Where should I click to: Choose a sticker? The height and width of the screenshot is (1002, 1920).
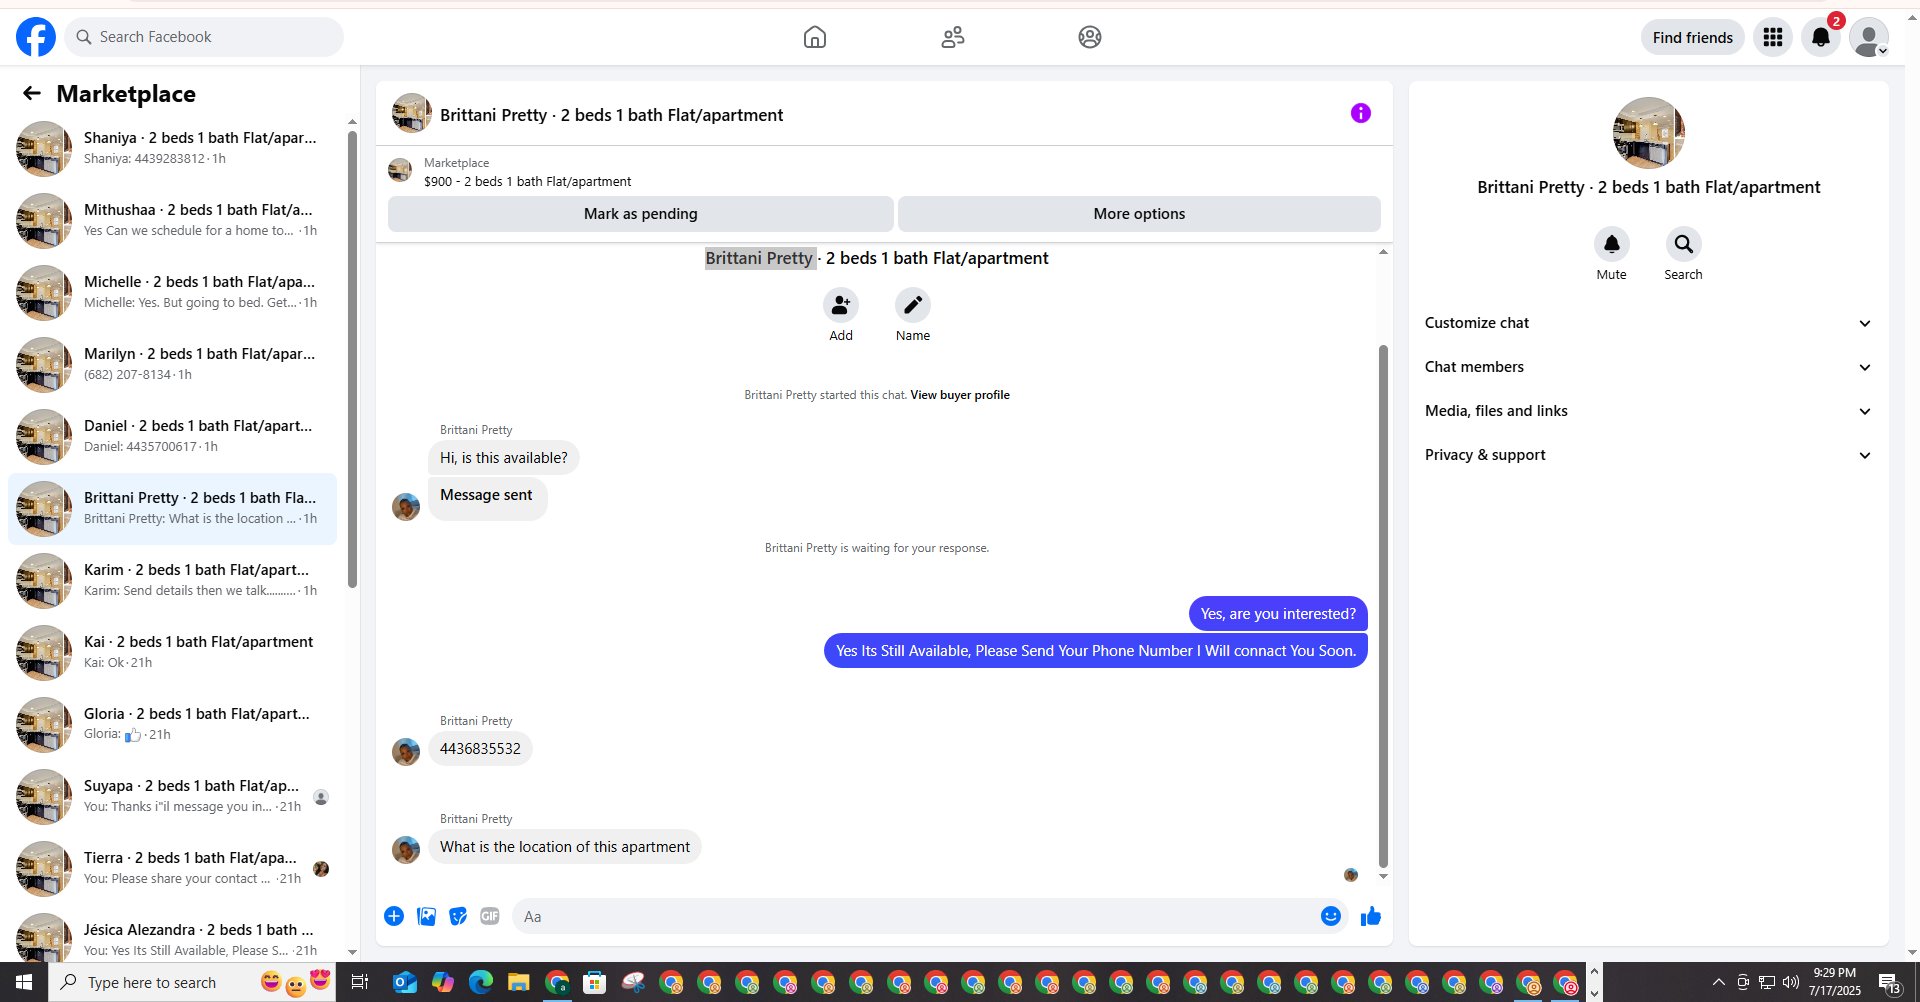click(x=458, y=916)
